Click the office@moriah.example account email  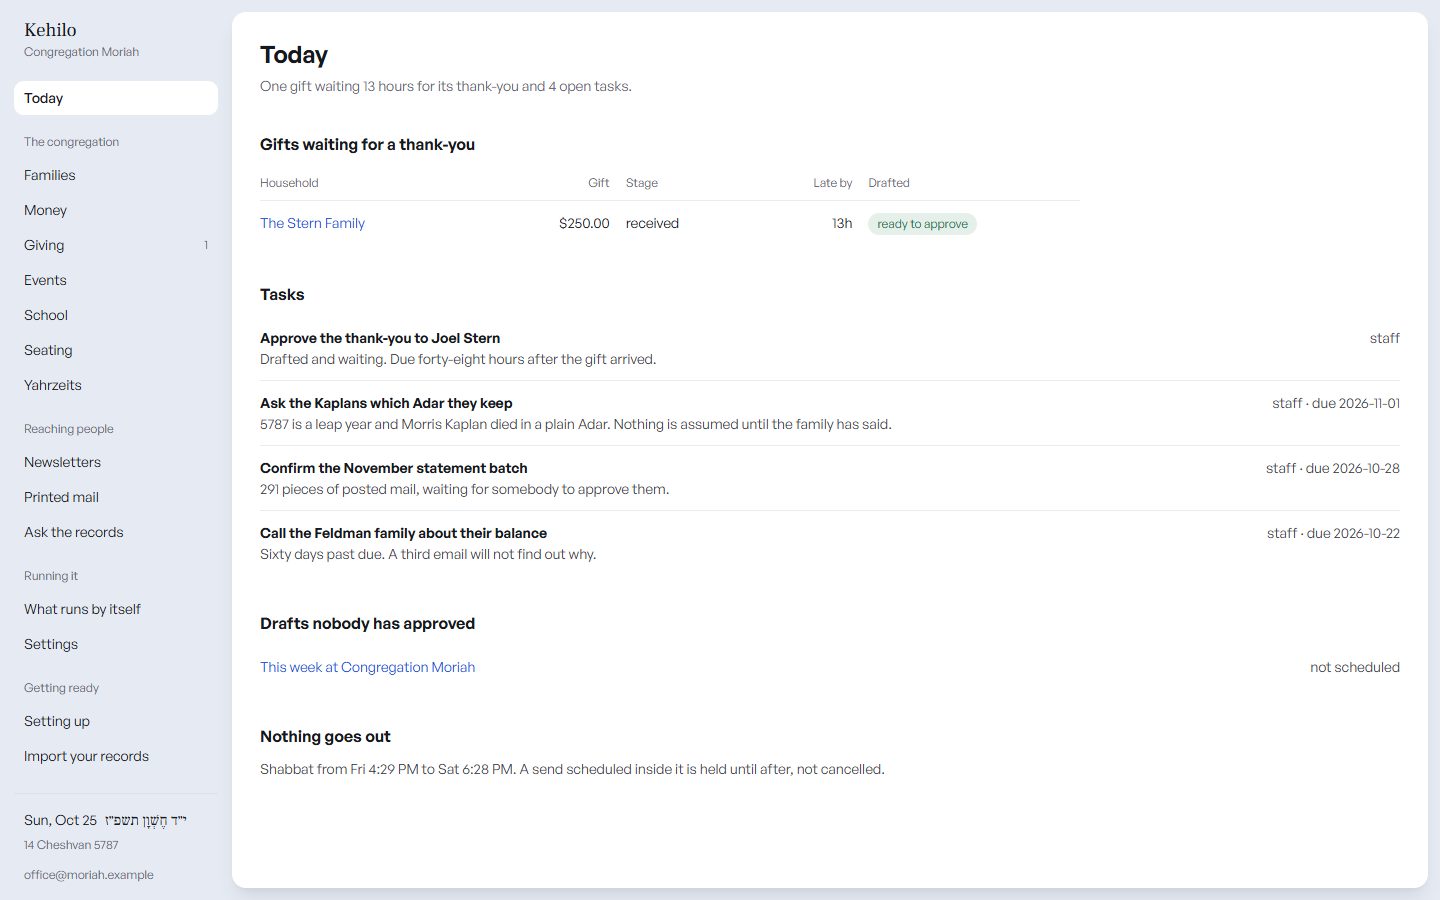click(x=89, y=875)
